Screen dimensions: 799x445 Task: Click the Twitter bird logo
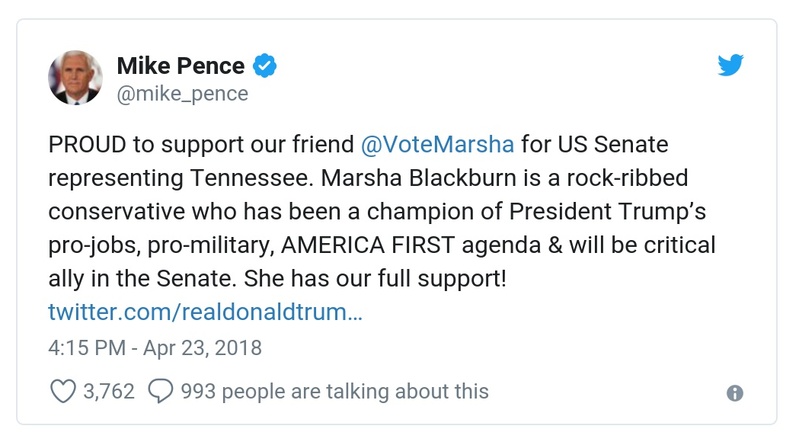coord(731,66)
